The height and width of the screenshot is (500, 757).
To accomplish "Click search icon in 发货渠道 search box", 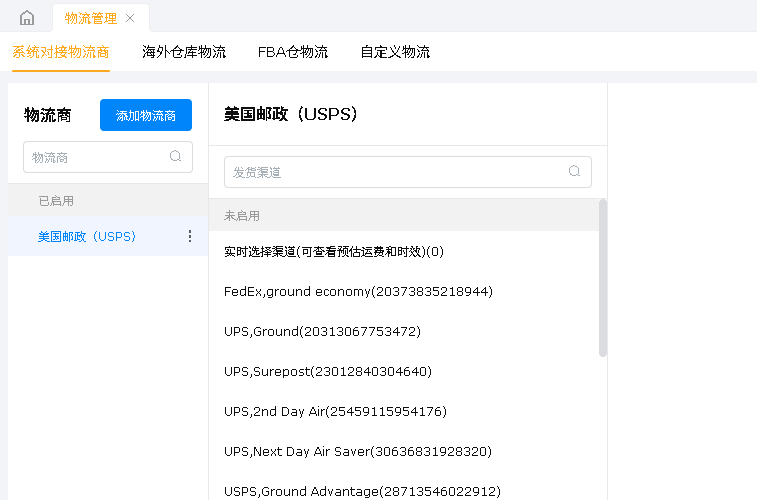I will 575,171.
